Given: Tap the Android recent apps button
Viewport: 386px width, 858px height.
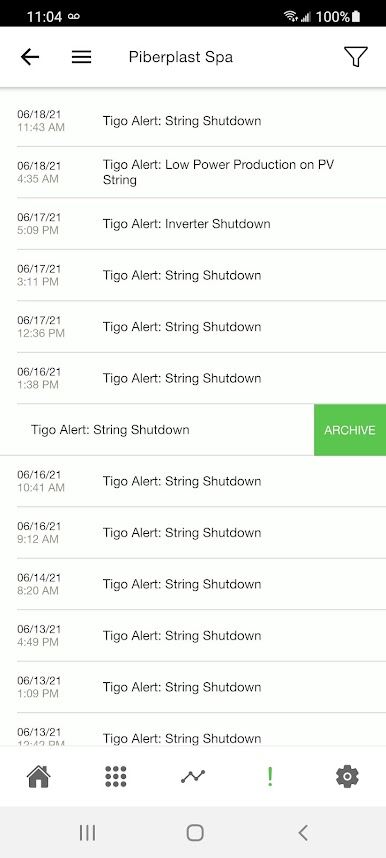Looking at the screenshot, I should click(87, 833).
